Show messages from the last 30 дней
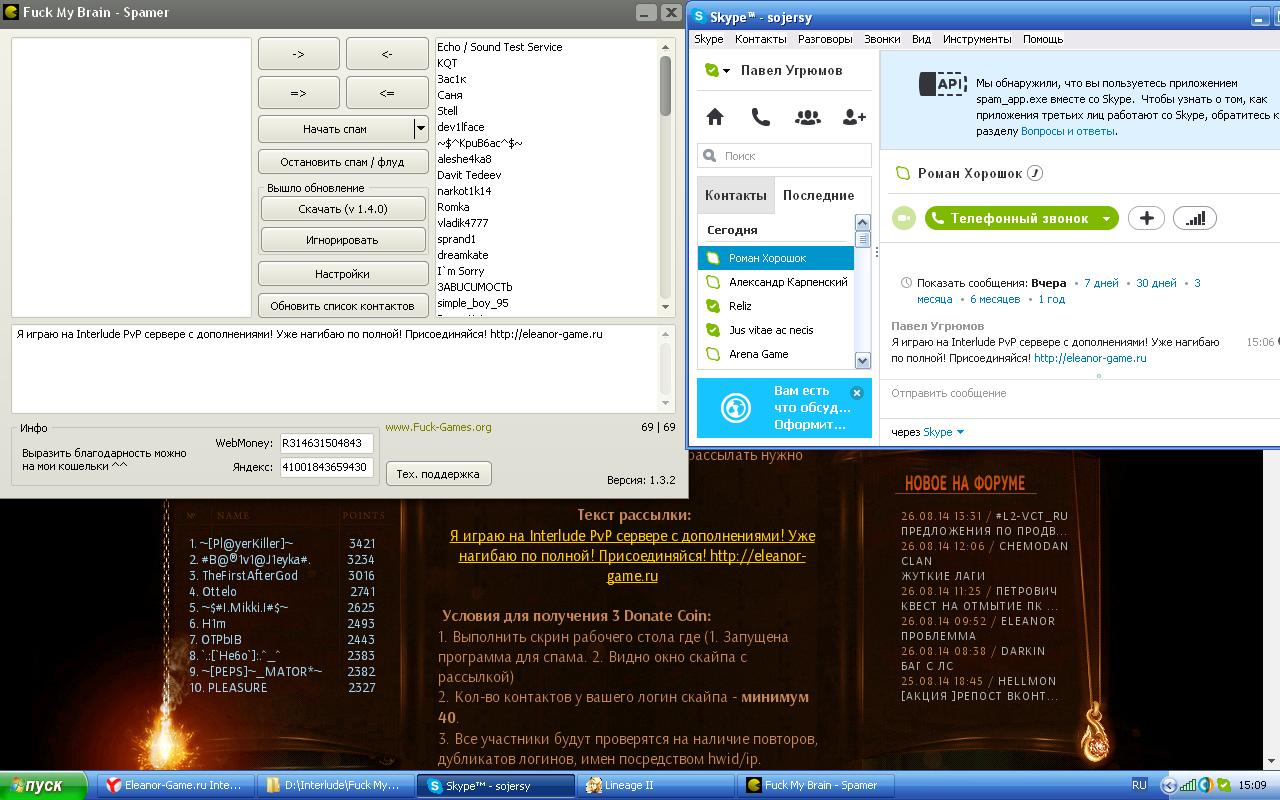Viewport: 1280px width, 800px height. click(1156, 283)
